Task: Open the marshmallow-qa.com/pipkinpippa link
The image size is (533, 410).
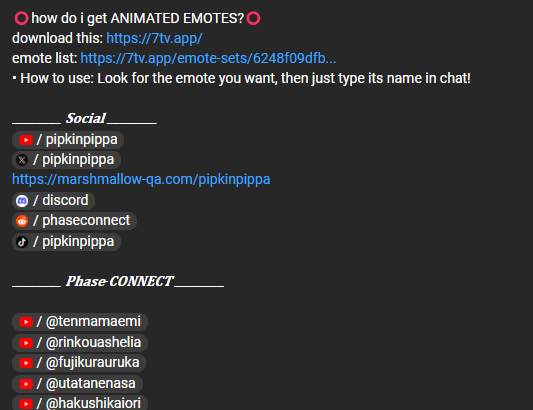Action: [x=141, y=179]
